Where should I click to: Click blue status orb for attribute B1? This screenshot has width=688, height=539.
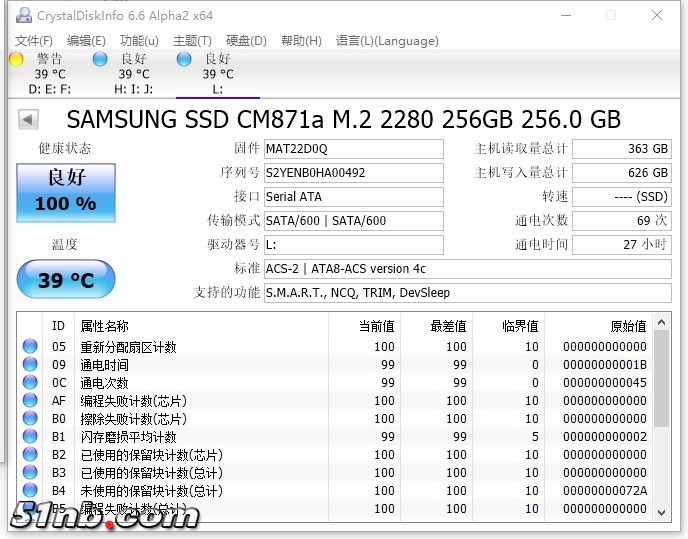coord(30,437)
